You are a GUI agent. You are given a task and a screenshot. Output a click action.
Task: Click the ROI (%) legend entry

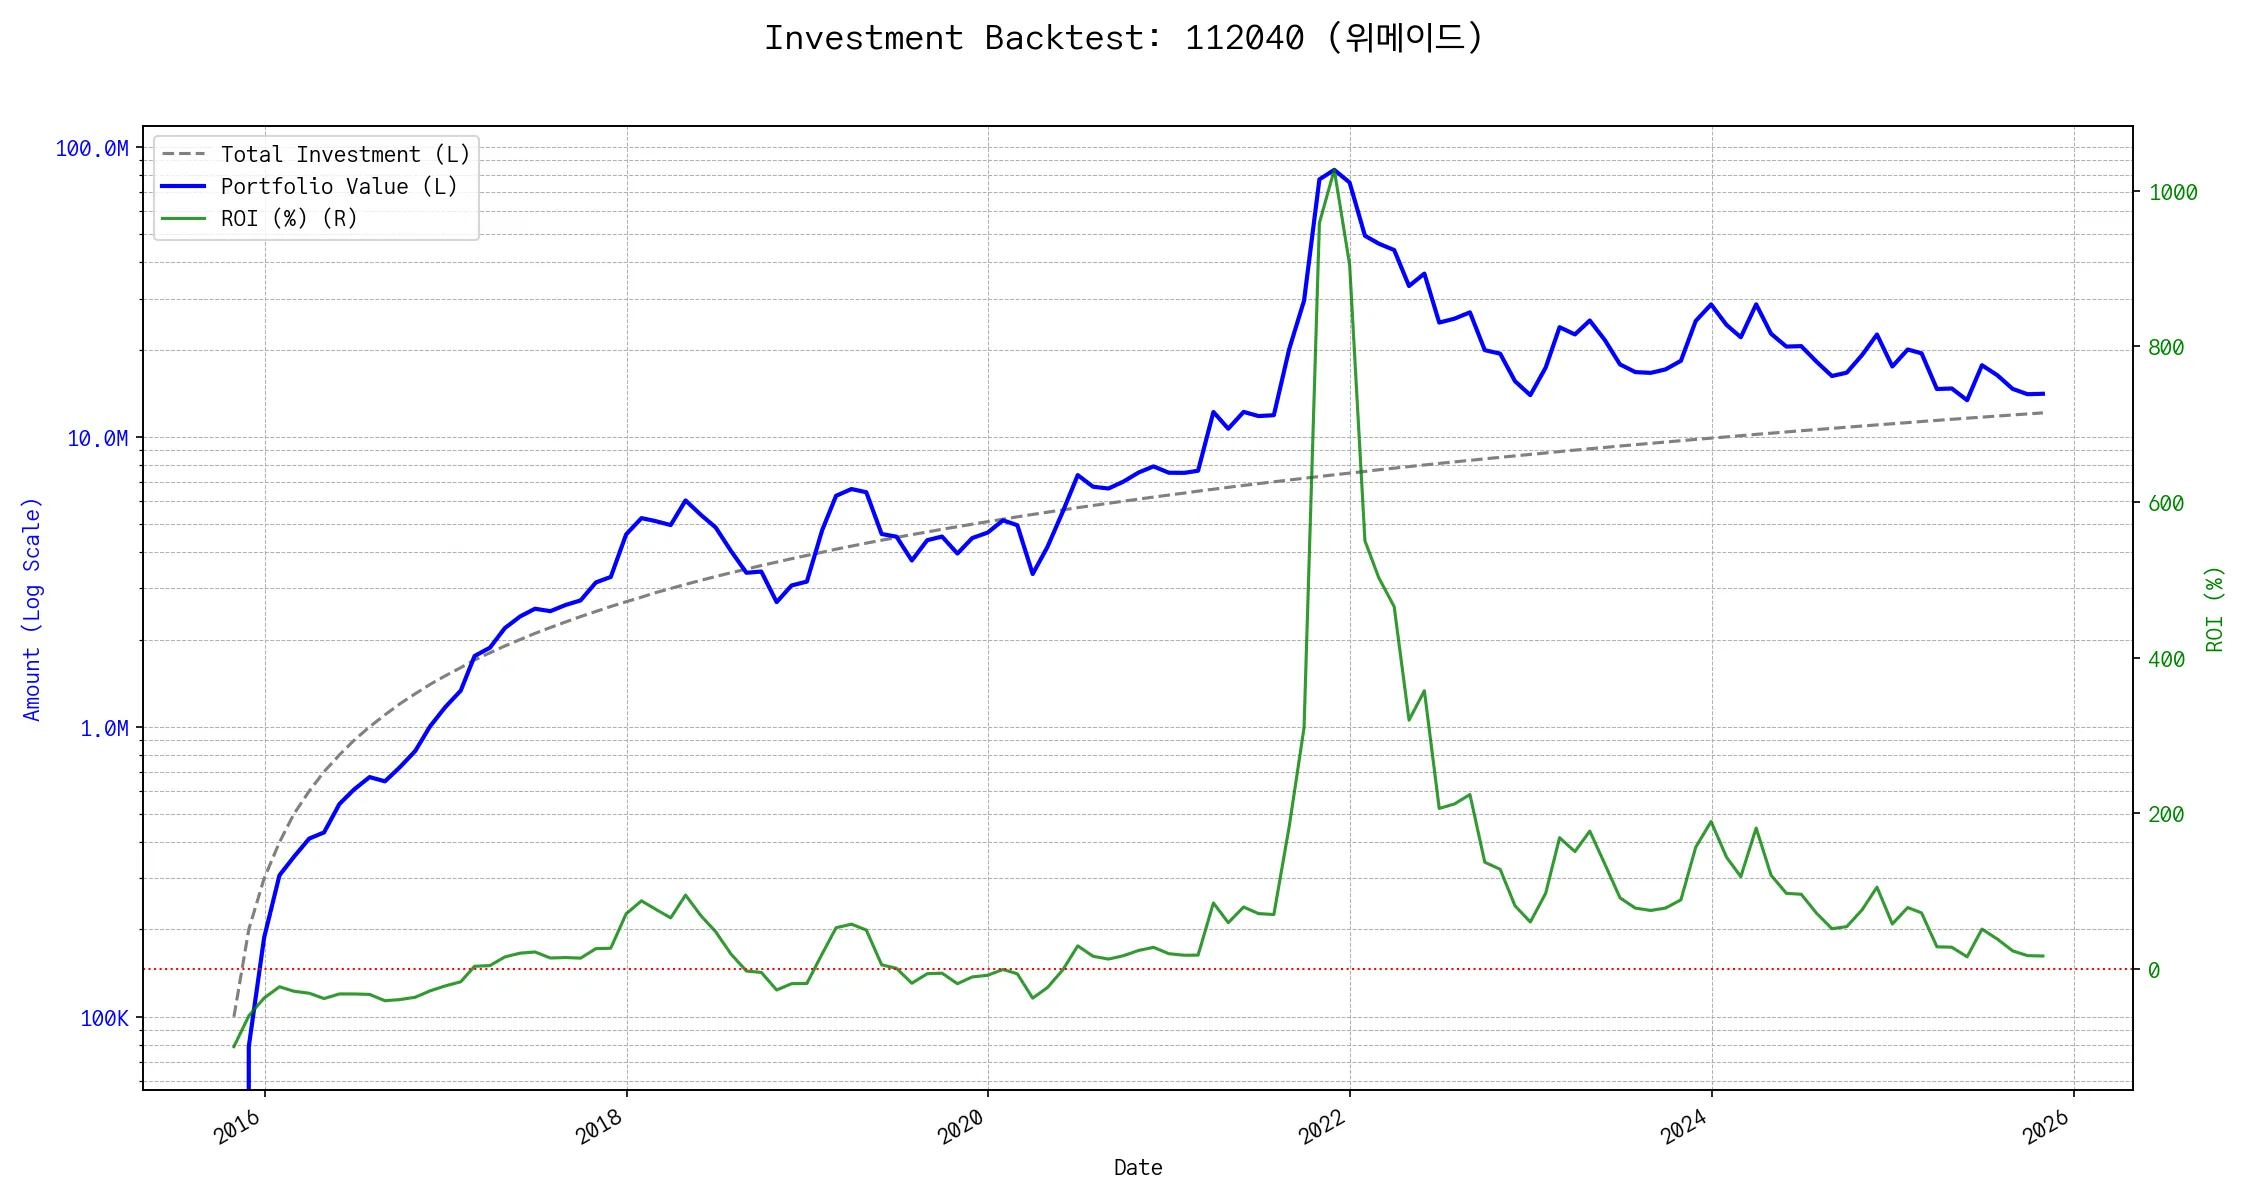pos(288,218)
